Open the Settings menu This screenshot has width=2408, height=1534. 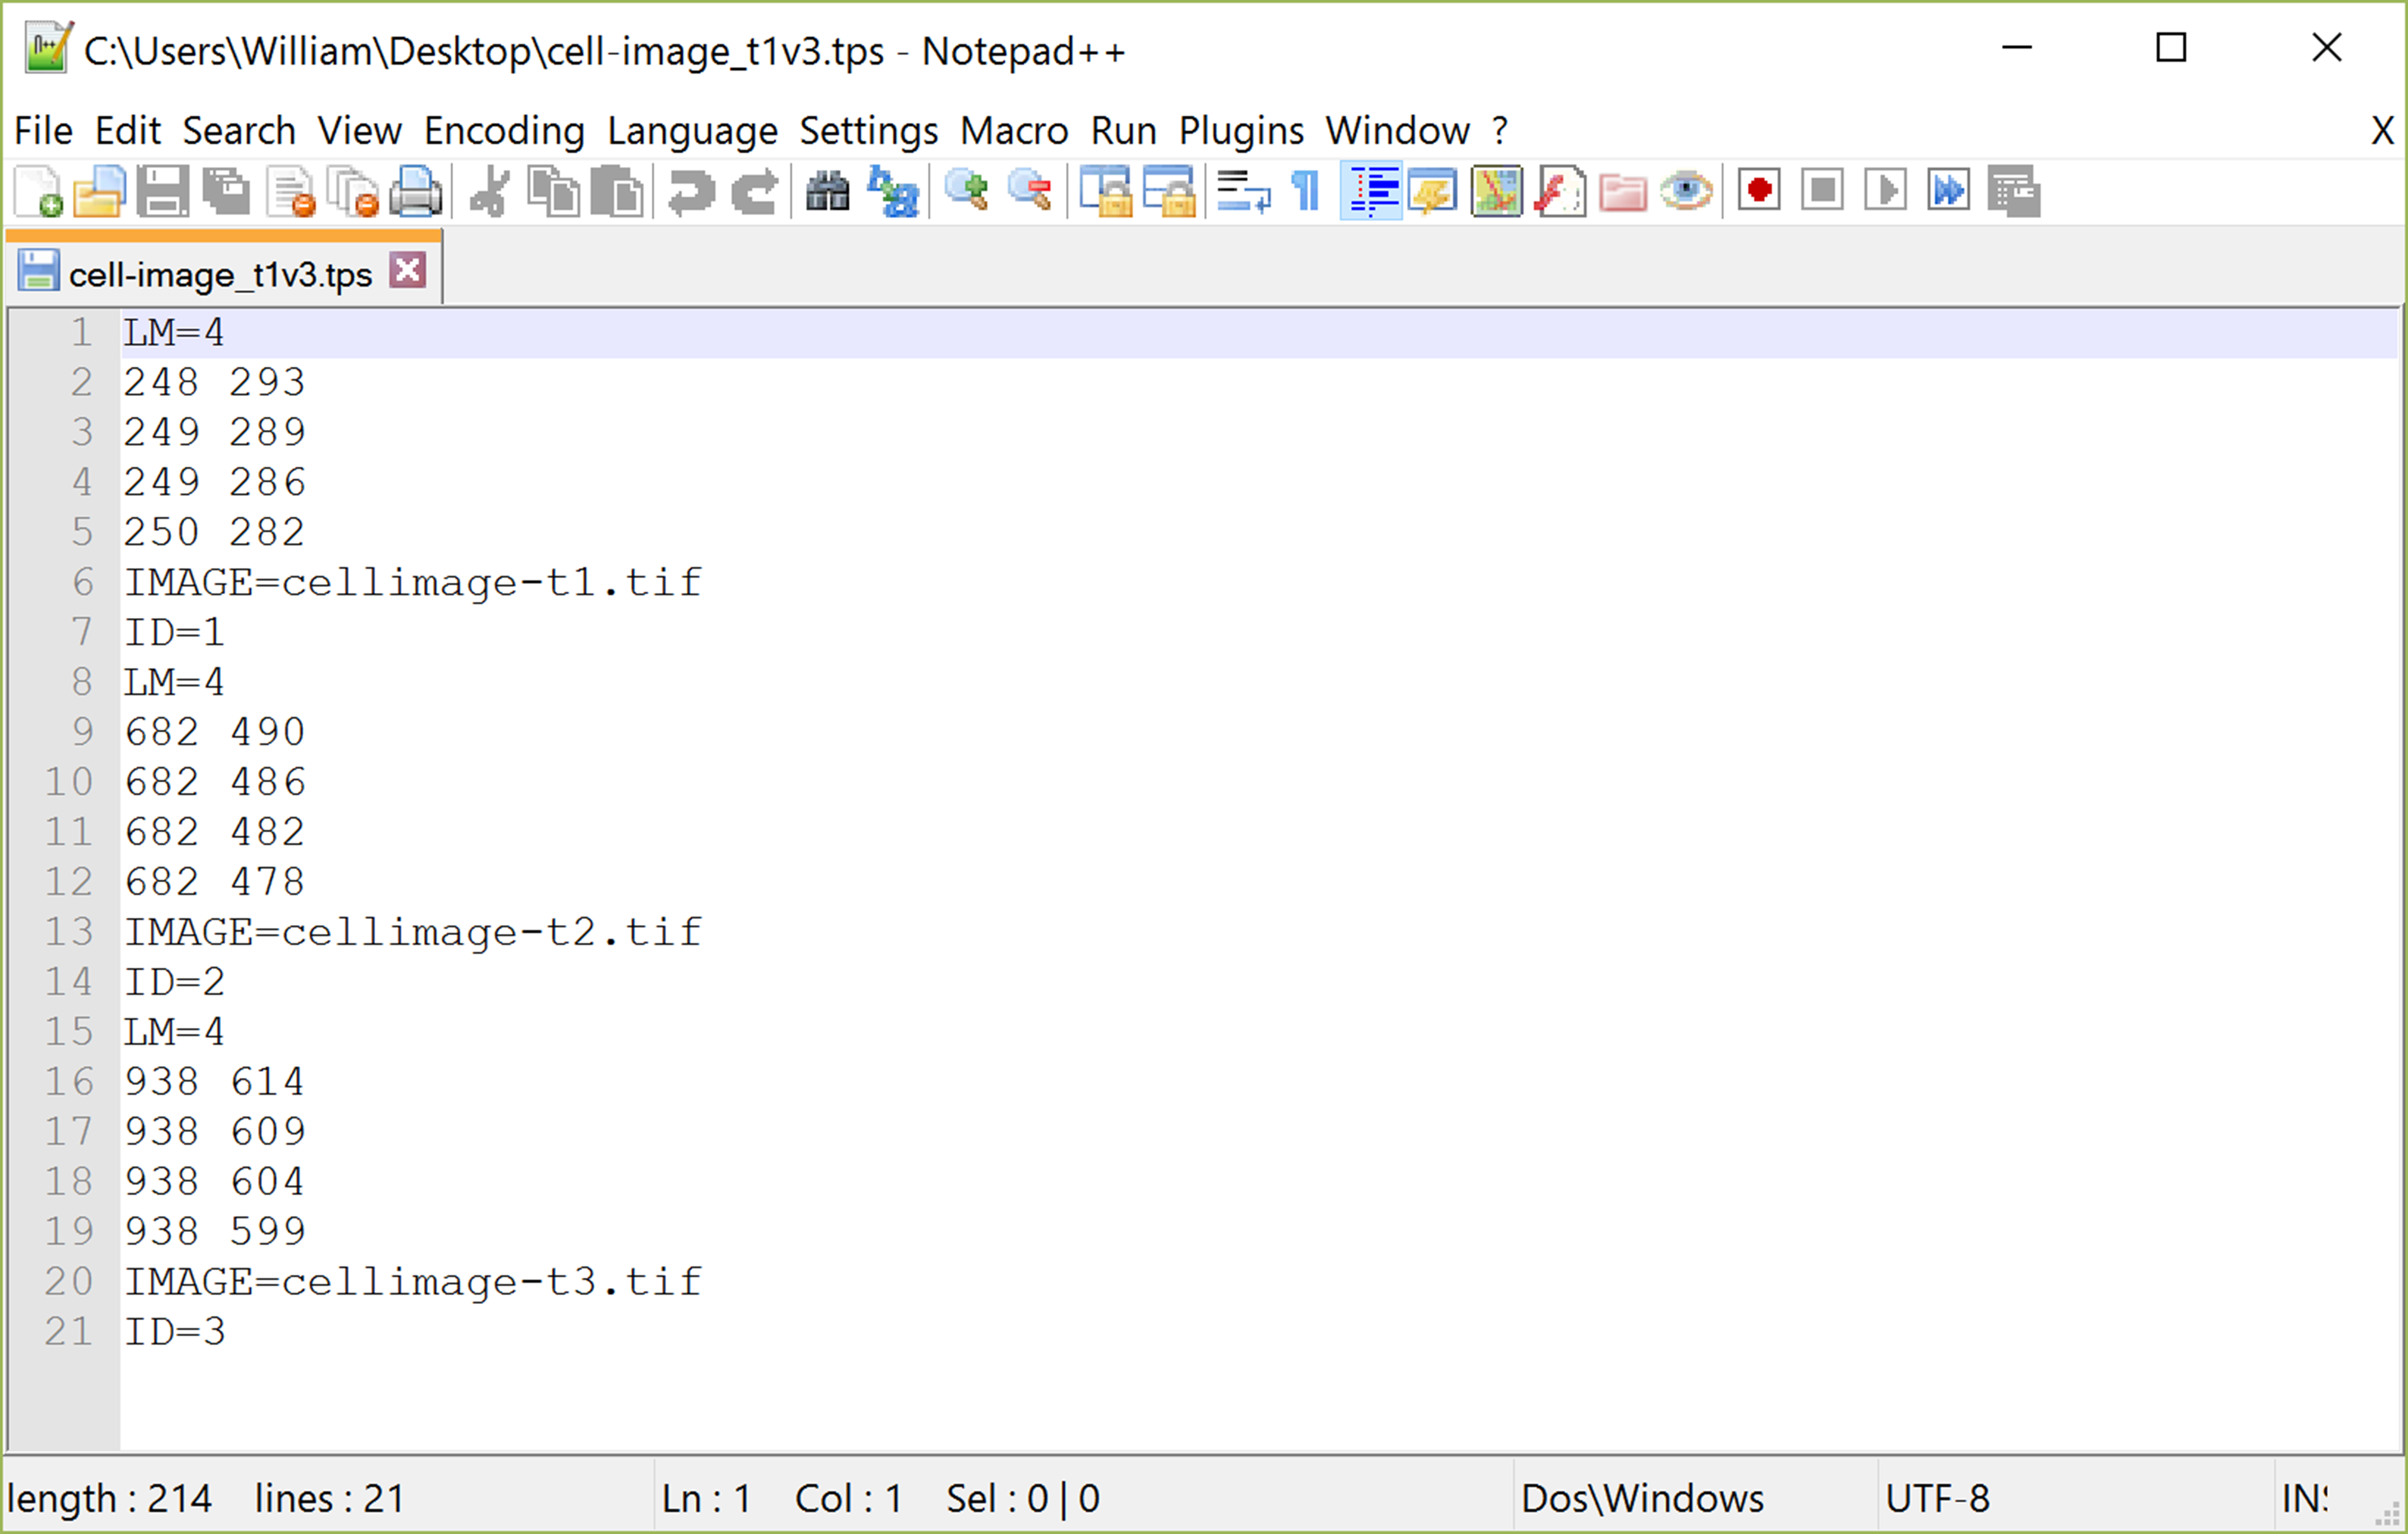[869, 131]
